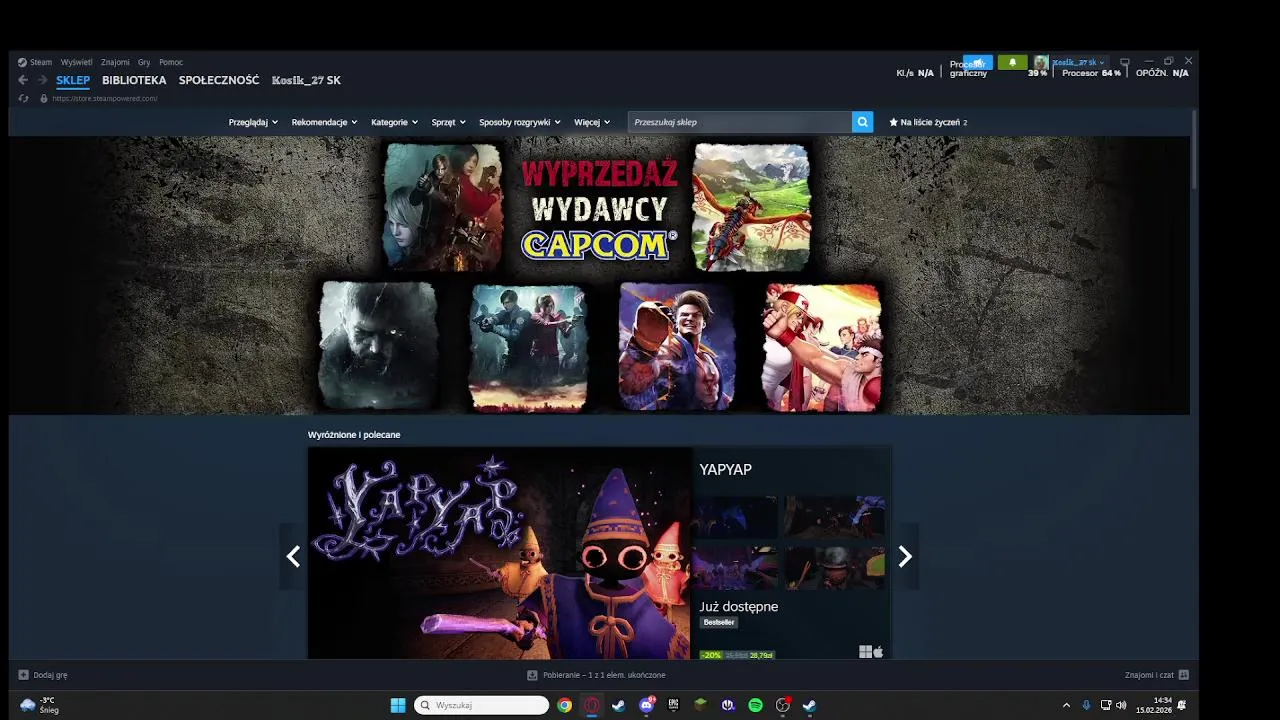Open Google Chrome from the taskbar
This screenshot has width=1280, height=720.
coord(565,705)
